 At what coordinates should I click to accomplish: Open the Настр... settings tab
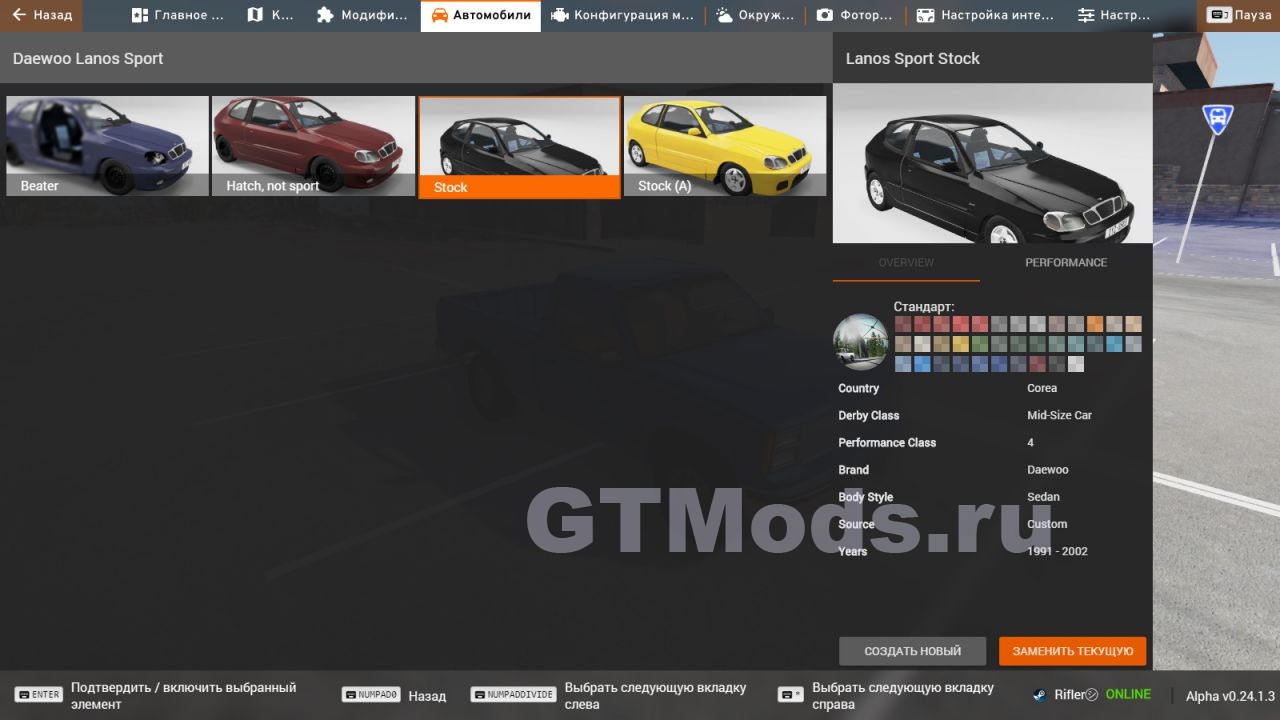1114,15
